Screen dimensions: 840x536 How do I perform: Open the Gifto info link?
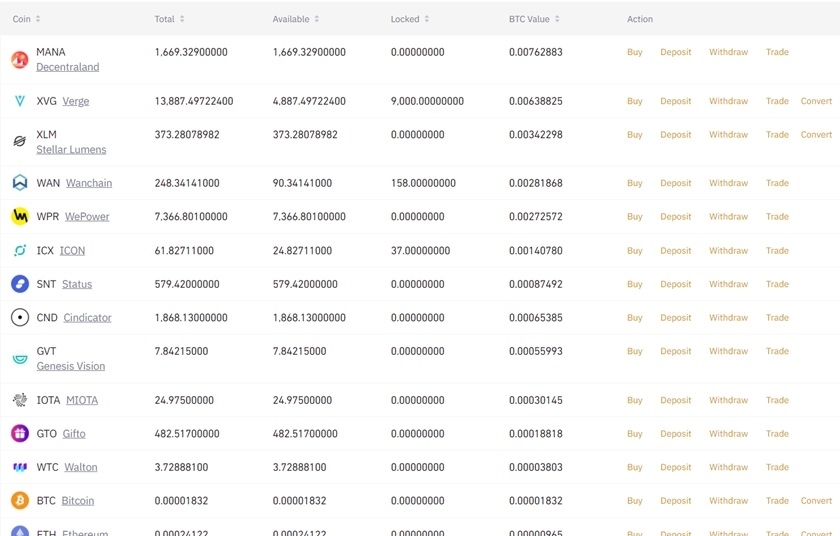pyautogui.click(x=74, y=434)
